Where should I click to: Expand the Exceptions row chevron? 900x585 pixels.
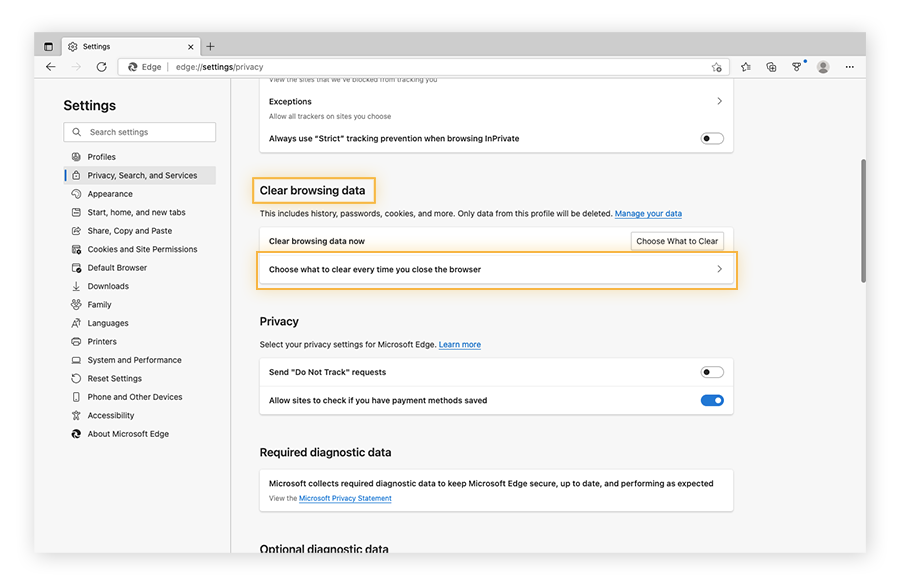coord(719,102)
